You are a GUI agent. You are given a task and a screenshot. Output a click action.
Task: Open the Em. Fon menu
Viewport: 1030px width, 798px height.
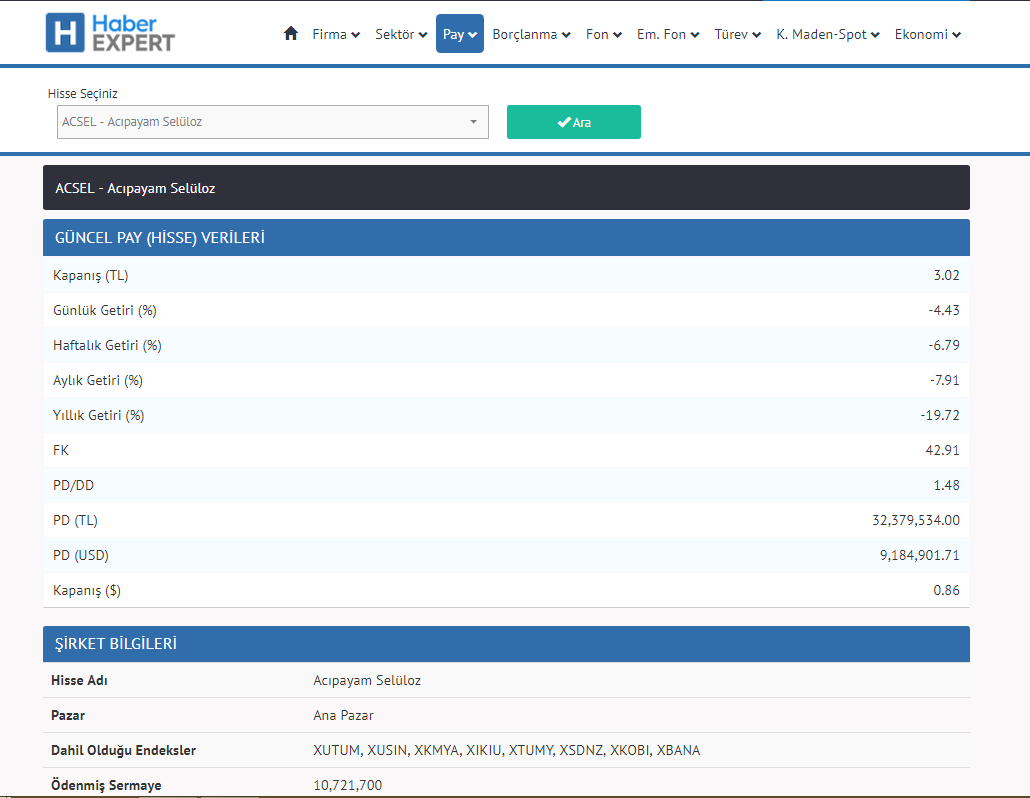point(668,34)
